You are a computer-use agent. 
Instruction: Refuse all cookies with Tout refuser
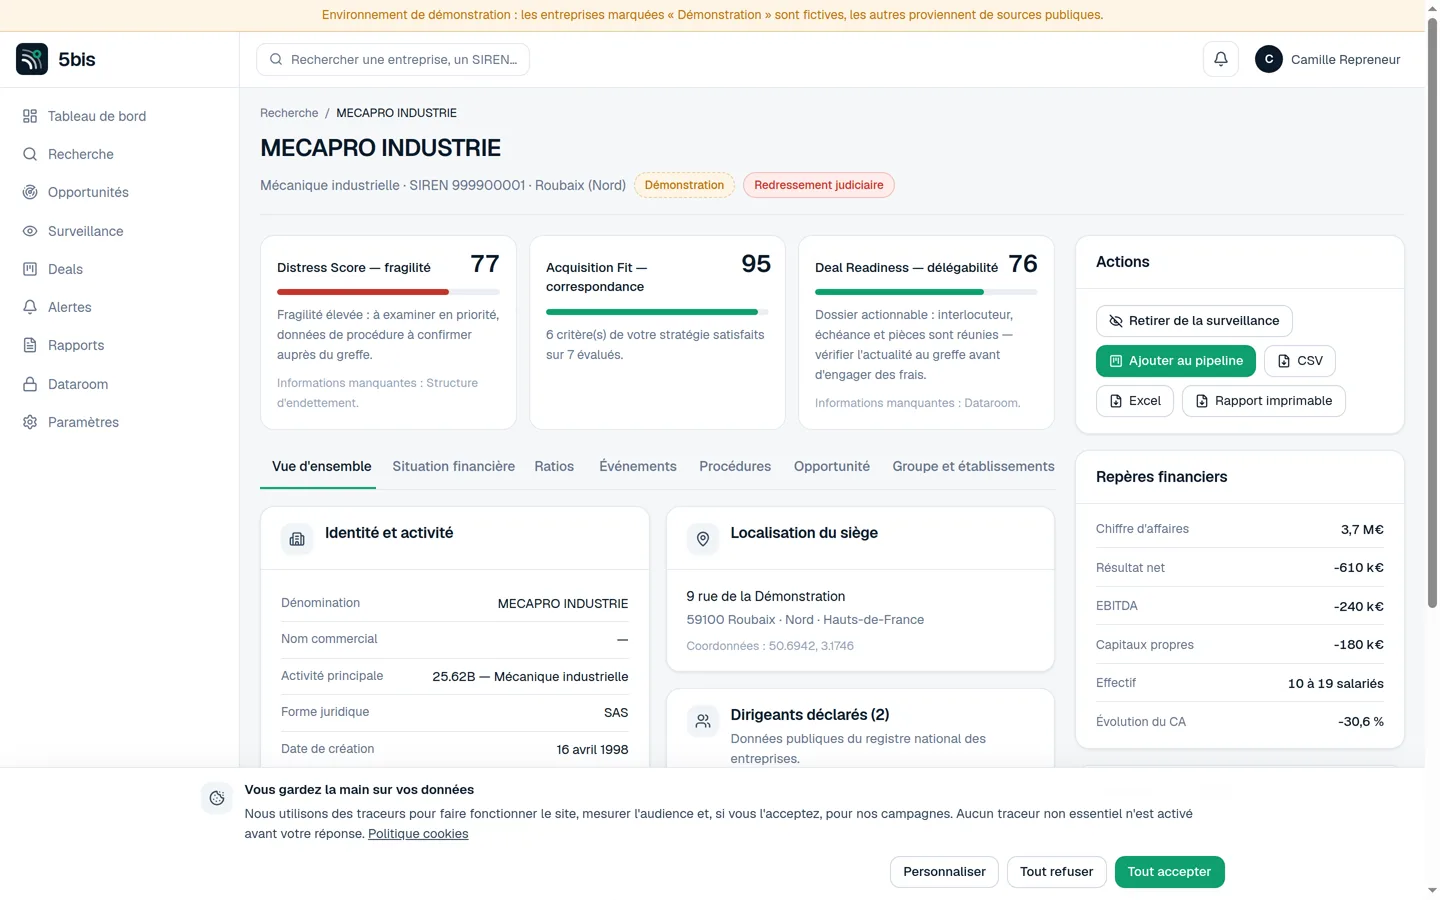pyautogui.click(x=1057, y=872)
